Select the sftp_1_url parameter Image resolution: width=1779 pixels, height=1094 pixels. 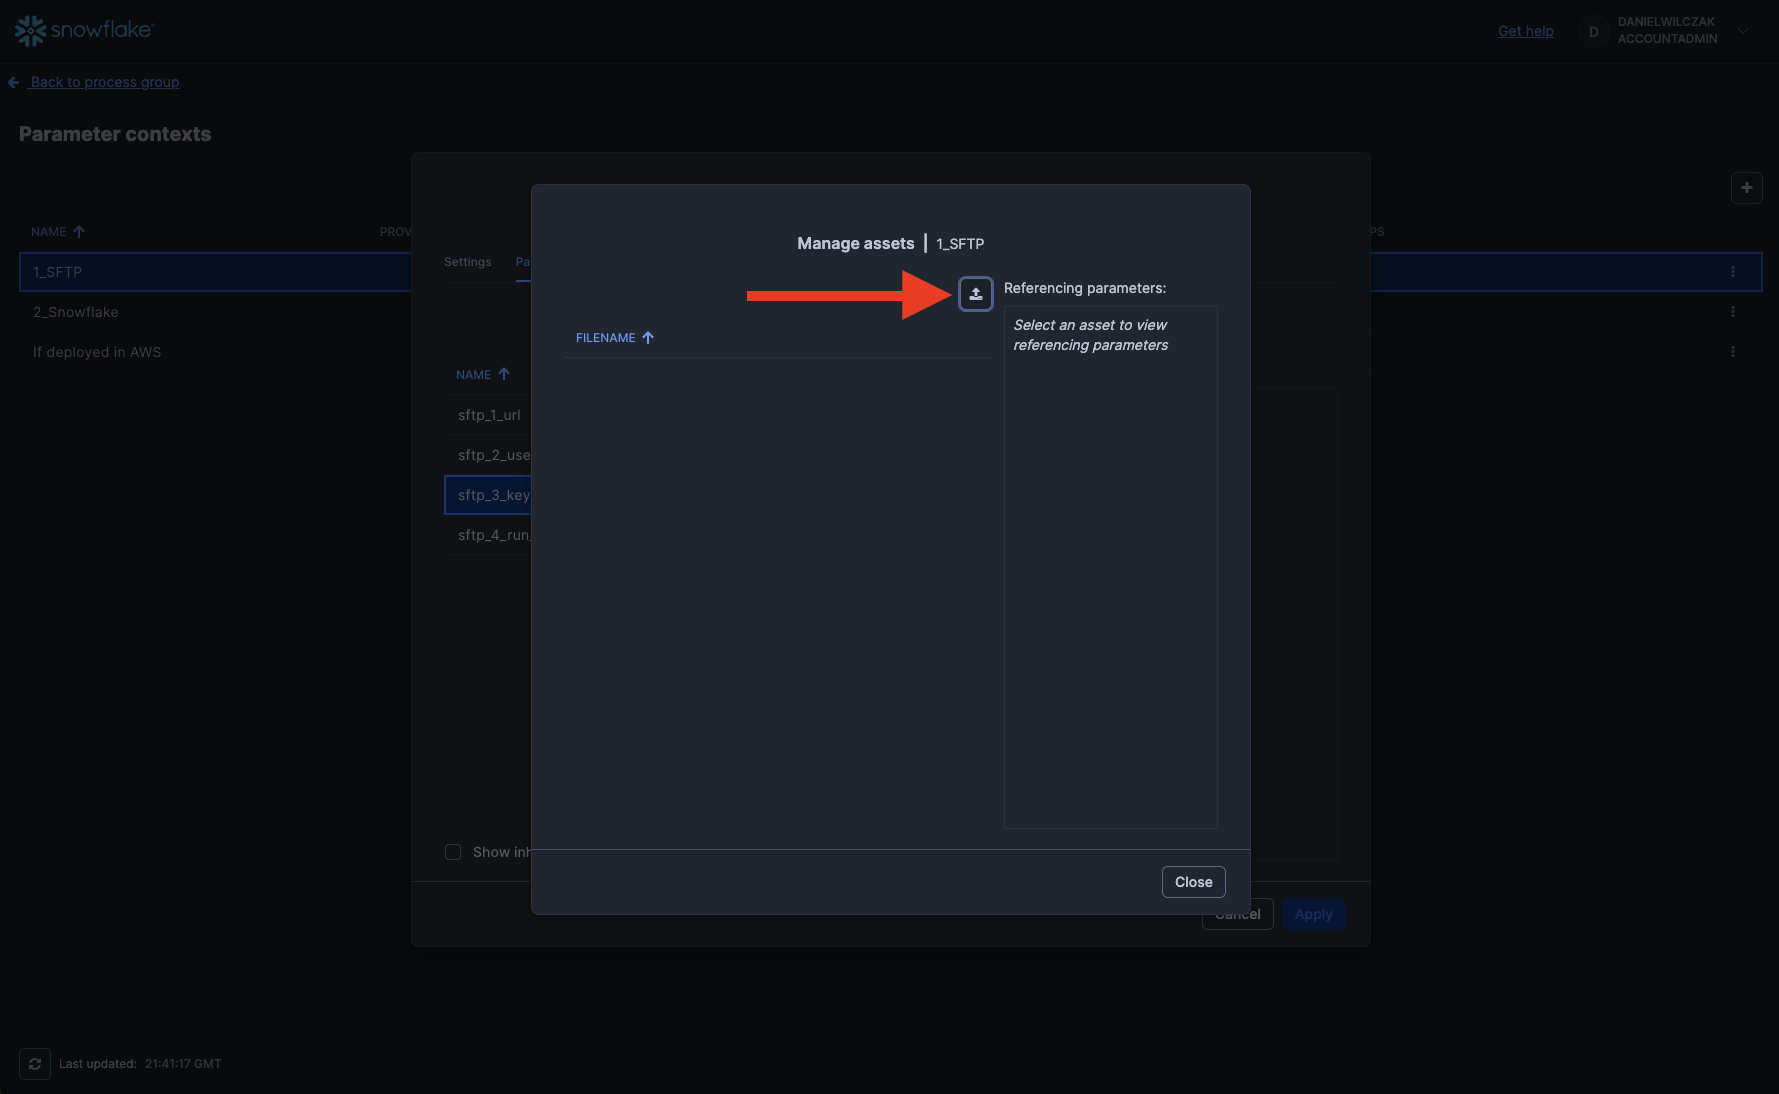click(489, 415)
